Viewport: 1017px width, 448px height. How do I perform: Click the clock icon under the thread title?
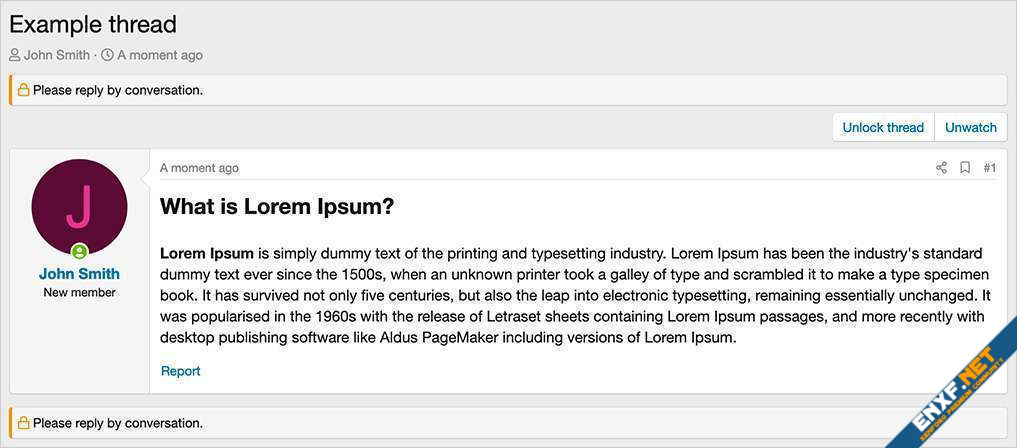(x=107, y=55)
